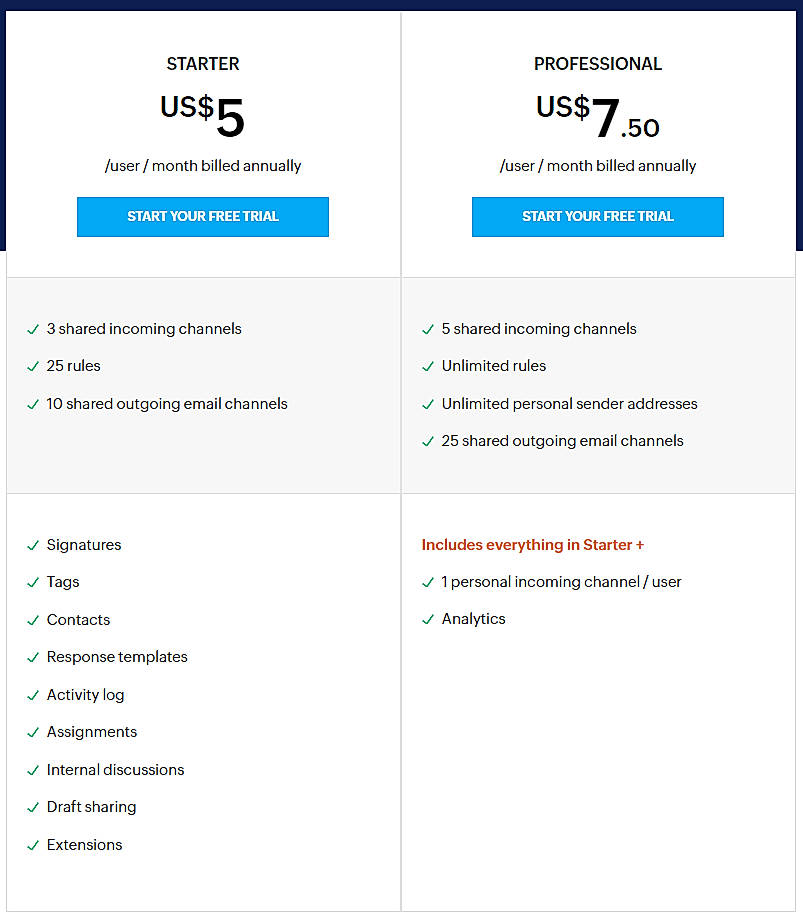The image size is (803, 923).
Task: Click the checkmark beside Internal discussions
Action: tap(32, 770)
